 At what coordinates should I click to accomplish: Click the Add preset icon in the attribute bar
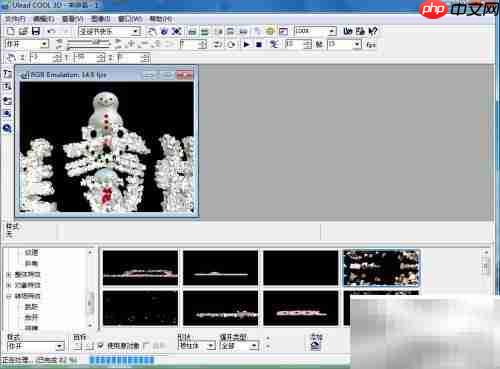coord(316,346)
